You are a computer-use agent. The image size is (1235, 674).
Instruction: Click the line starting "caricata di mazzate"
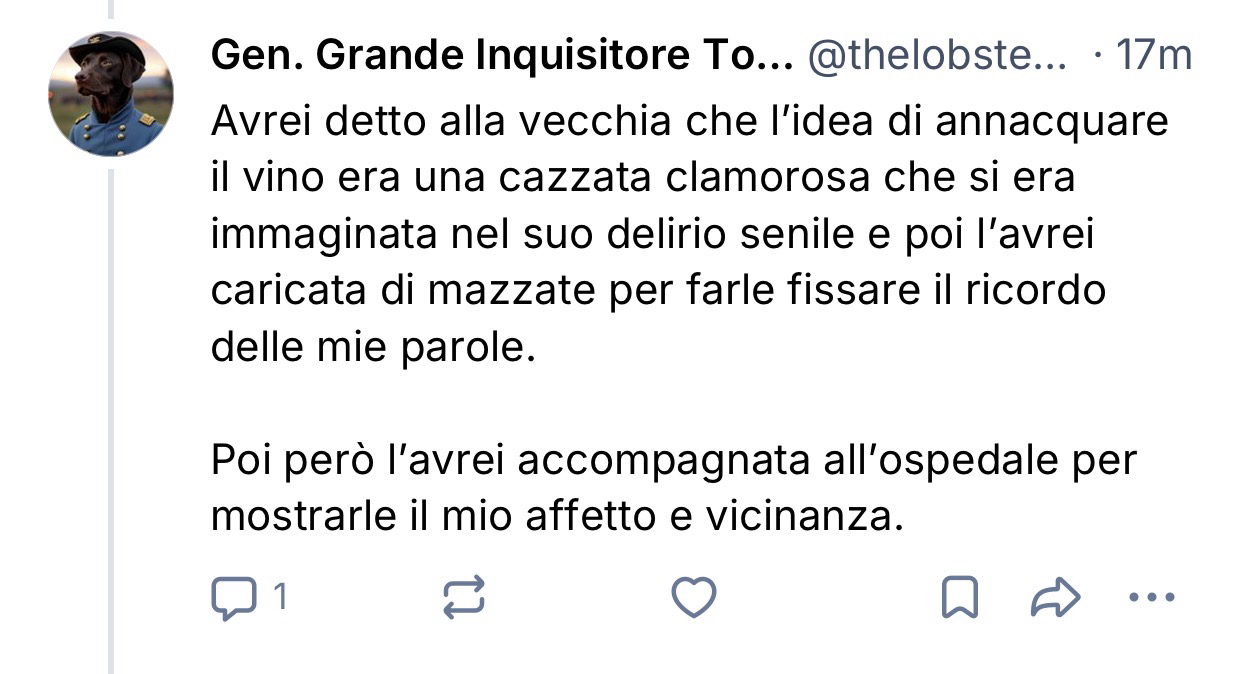658,290
